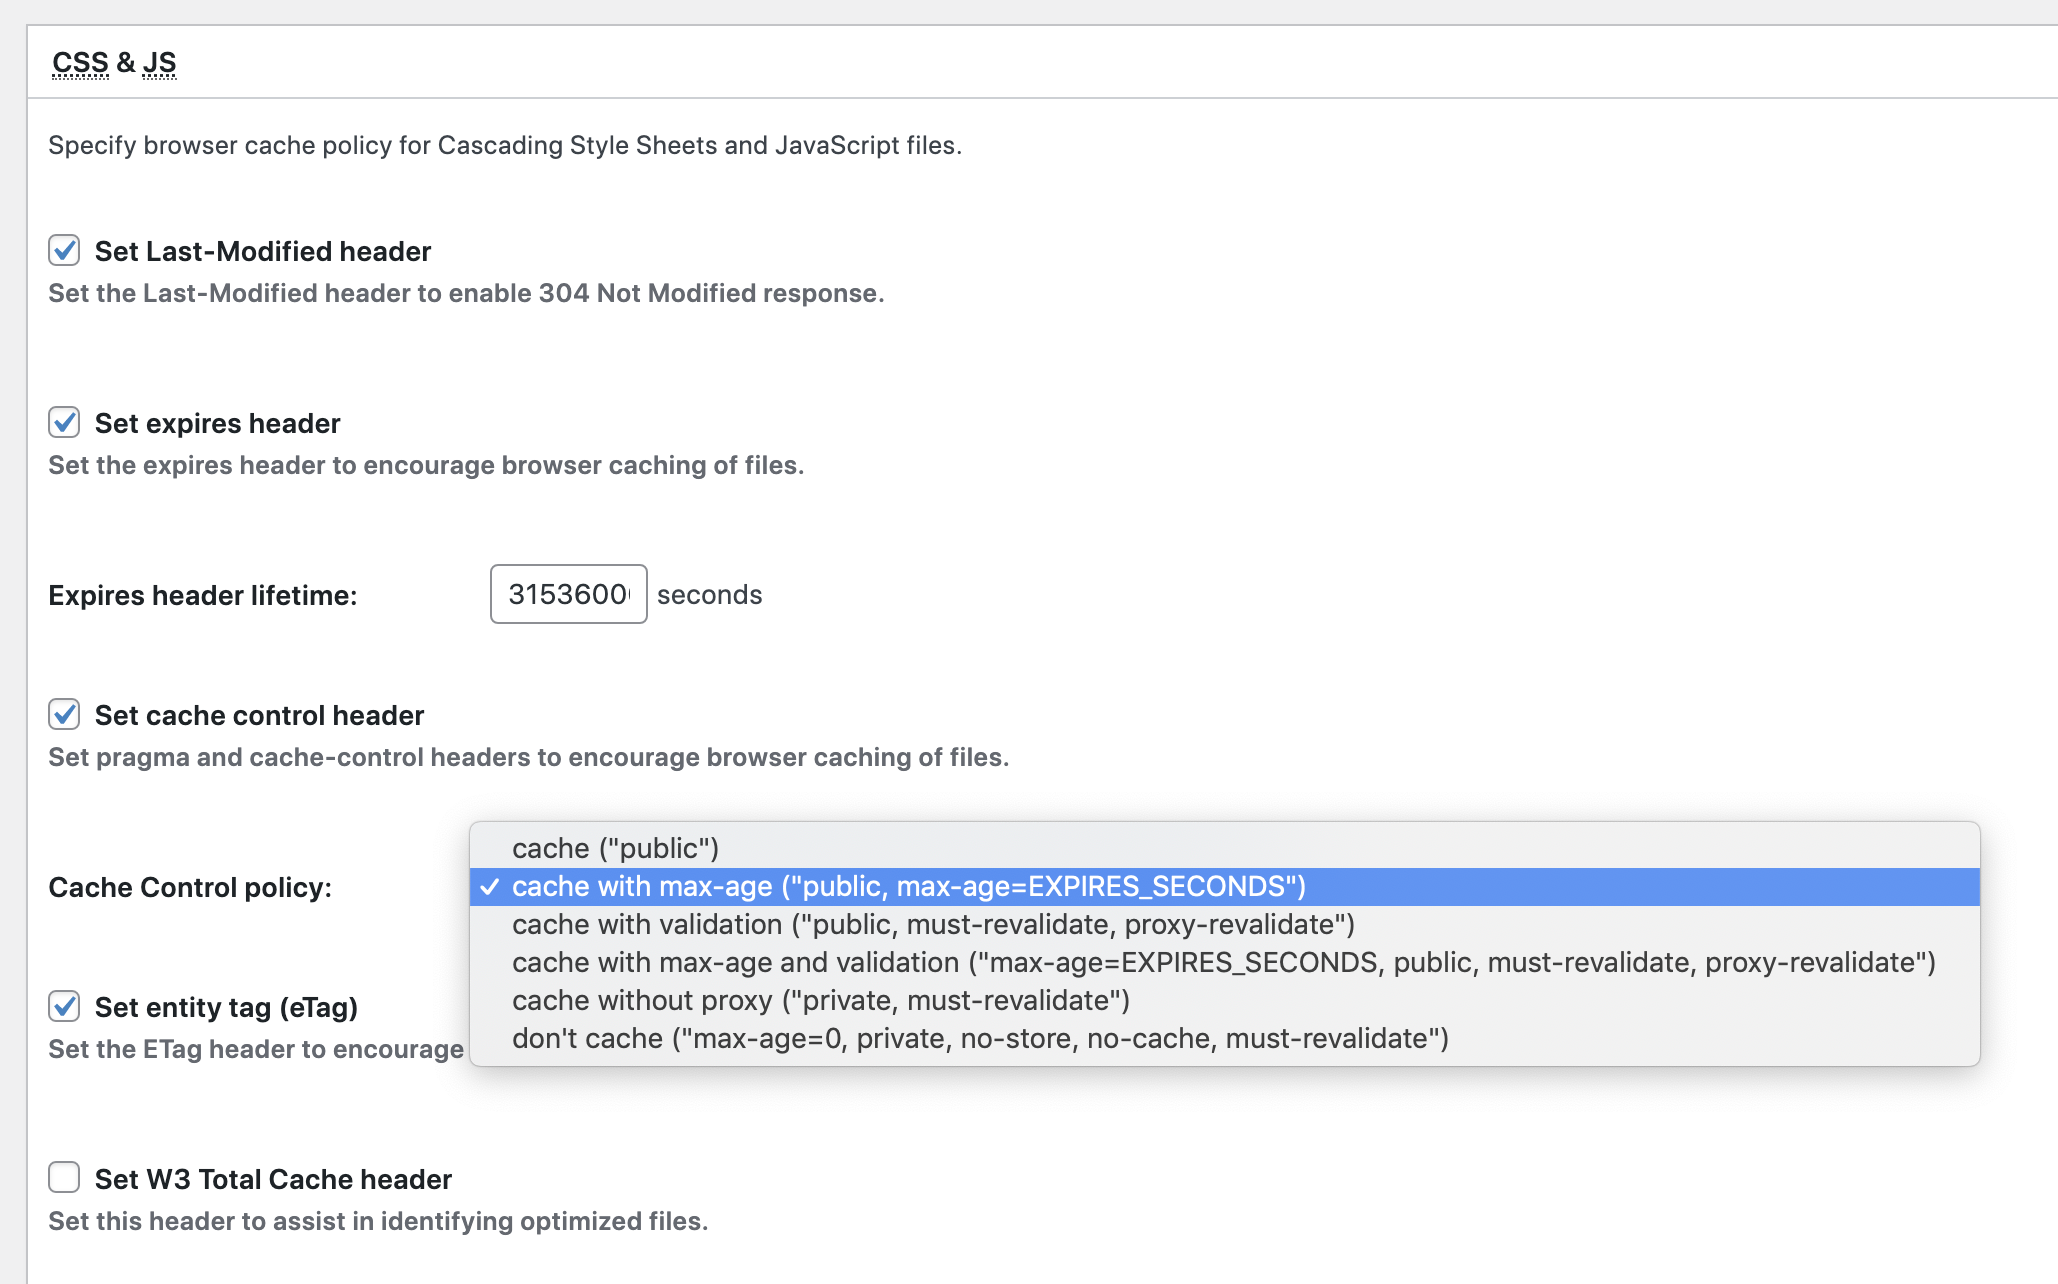Click the Set cache control header label
The width and height of the screenshot is (2058, 1284).
point(259,715)
